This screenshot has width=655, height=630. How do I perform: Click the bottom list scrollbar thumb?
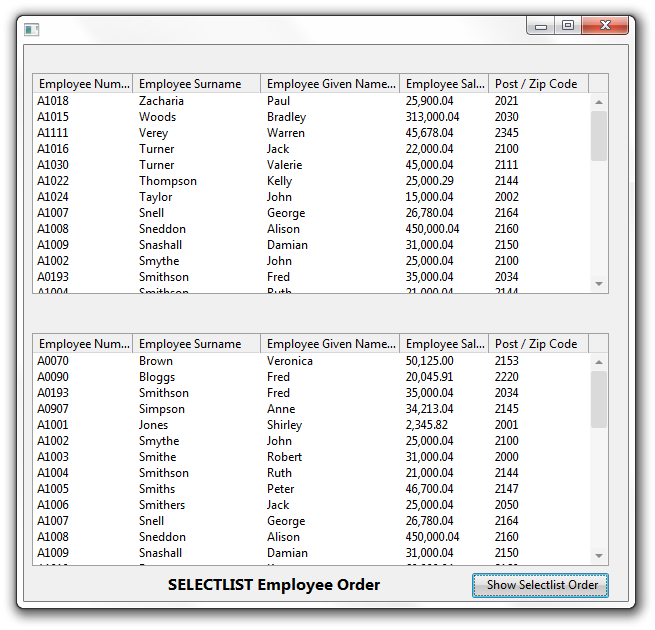pos(599,399)
